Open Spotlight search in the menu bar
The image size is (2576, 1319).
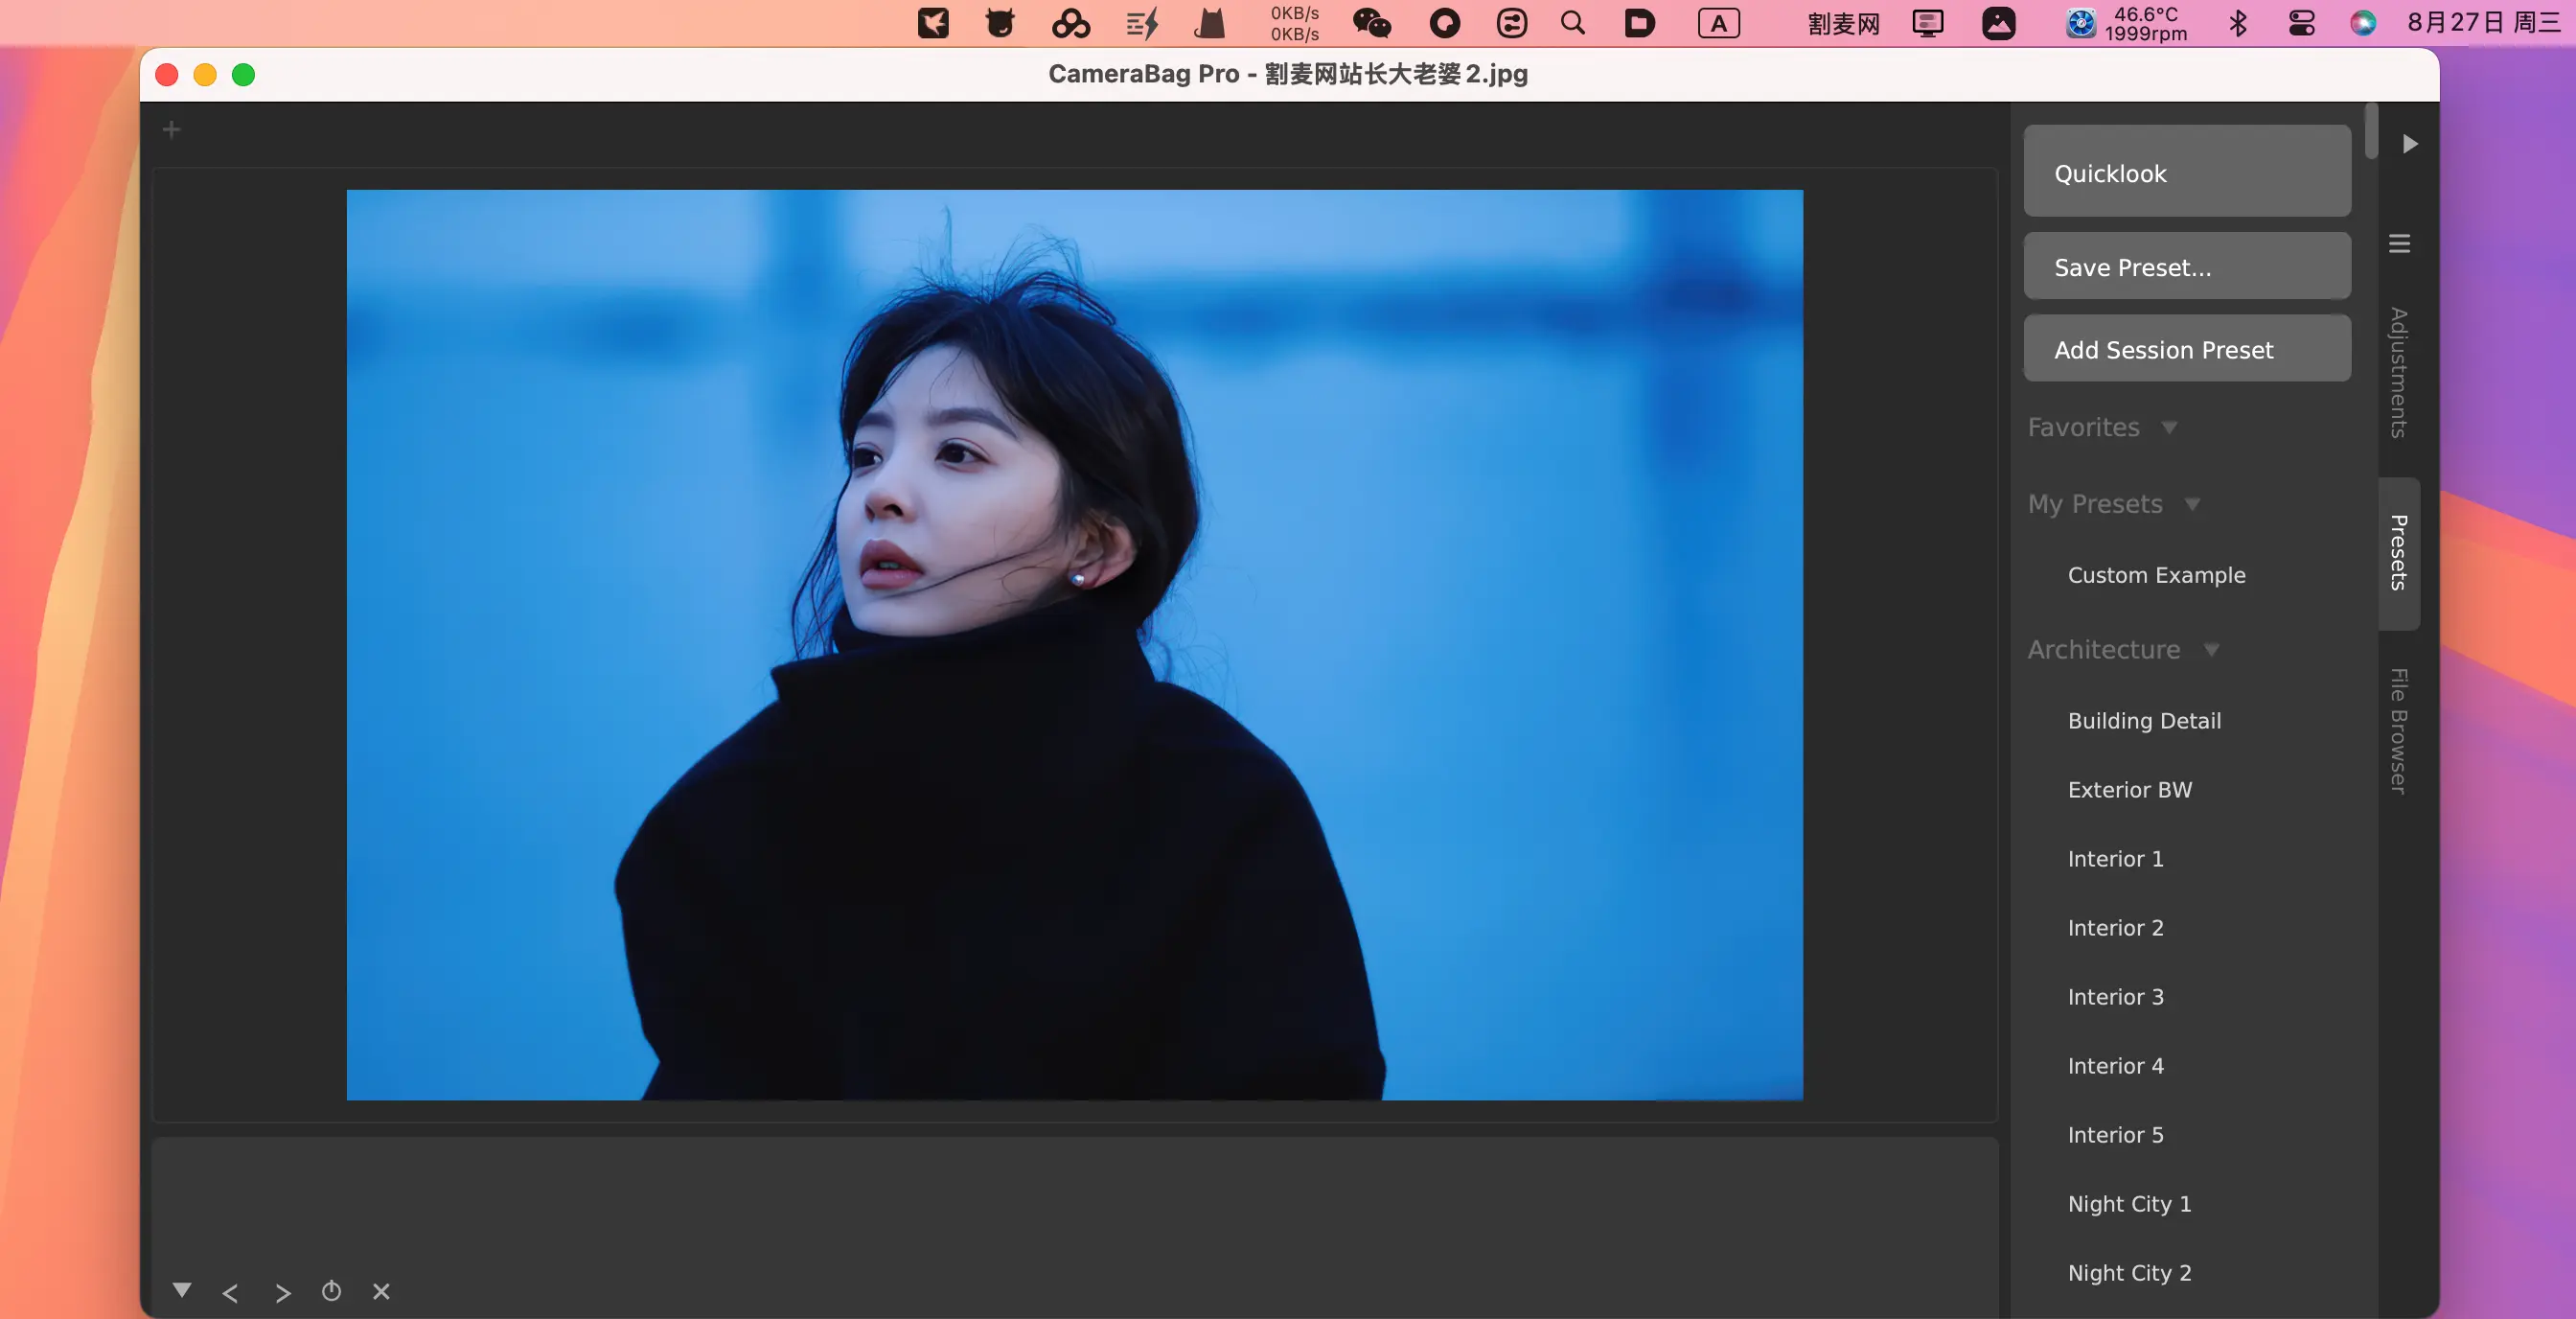click(x=1572, y=23)
